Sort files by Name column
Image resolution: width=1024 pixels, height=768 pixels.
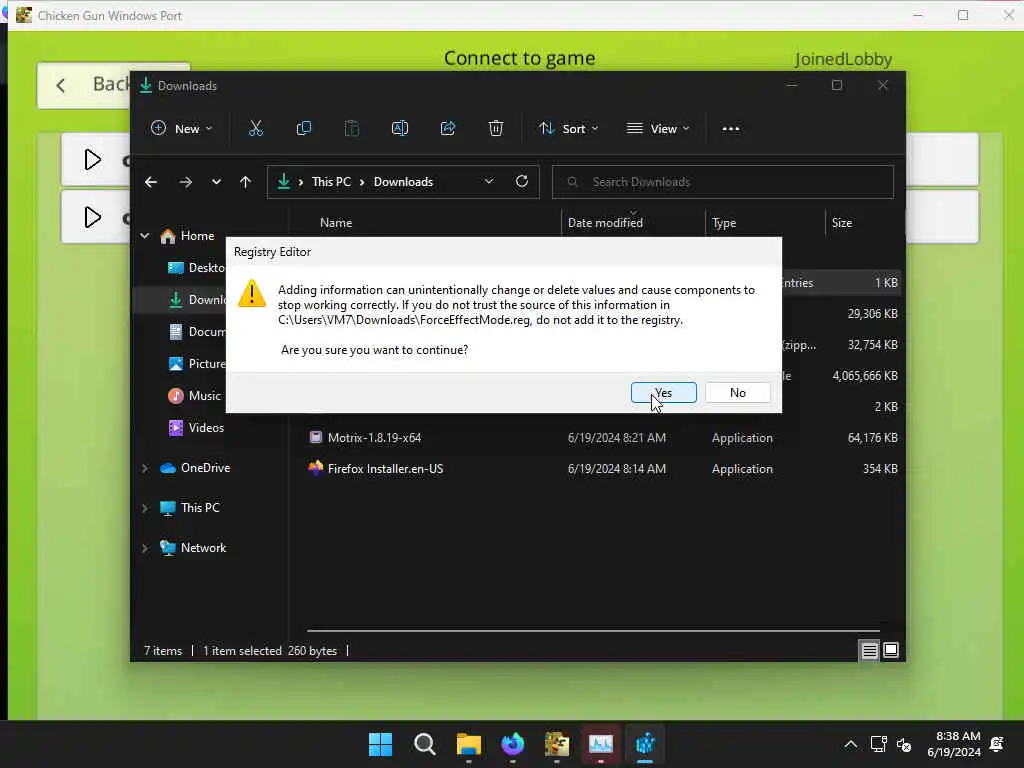[336, 223]
